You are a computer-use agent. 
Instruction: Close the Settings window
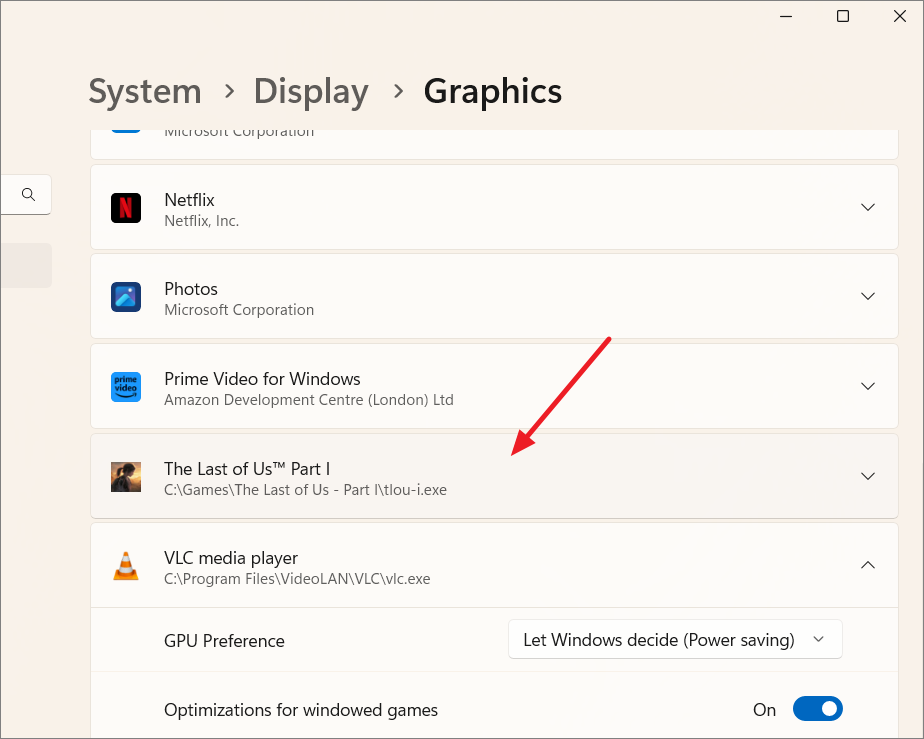pos(899,17)
